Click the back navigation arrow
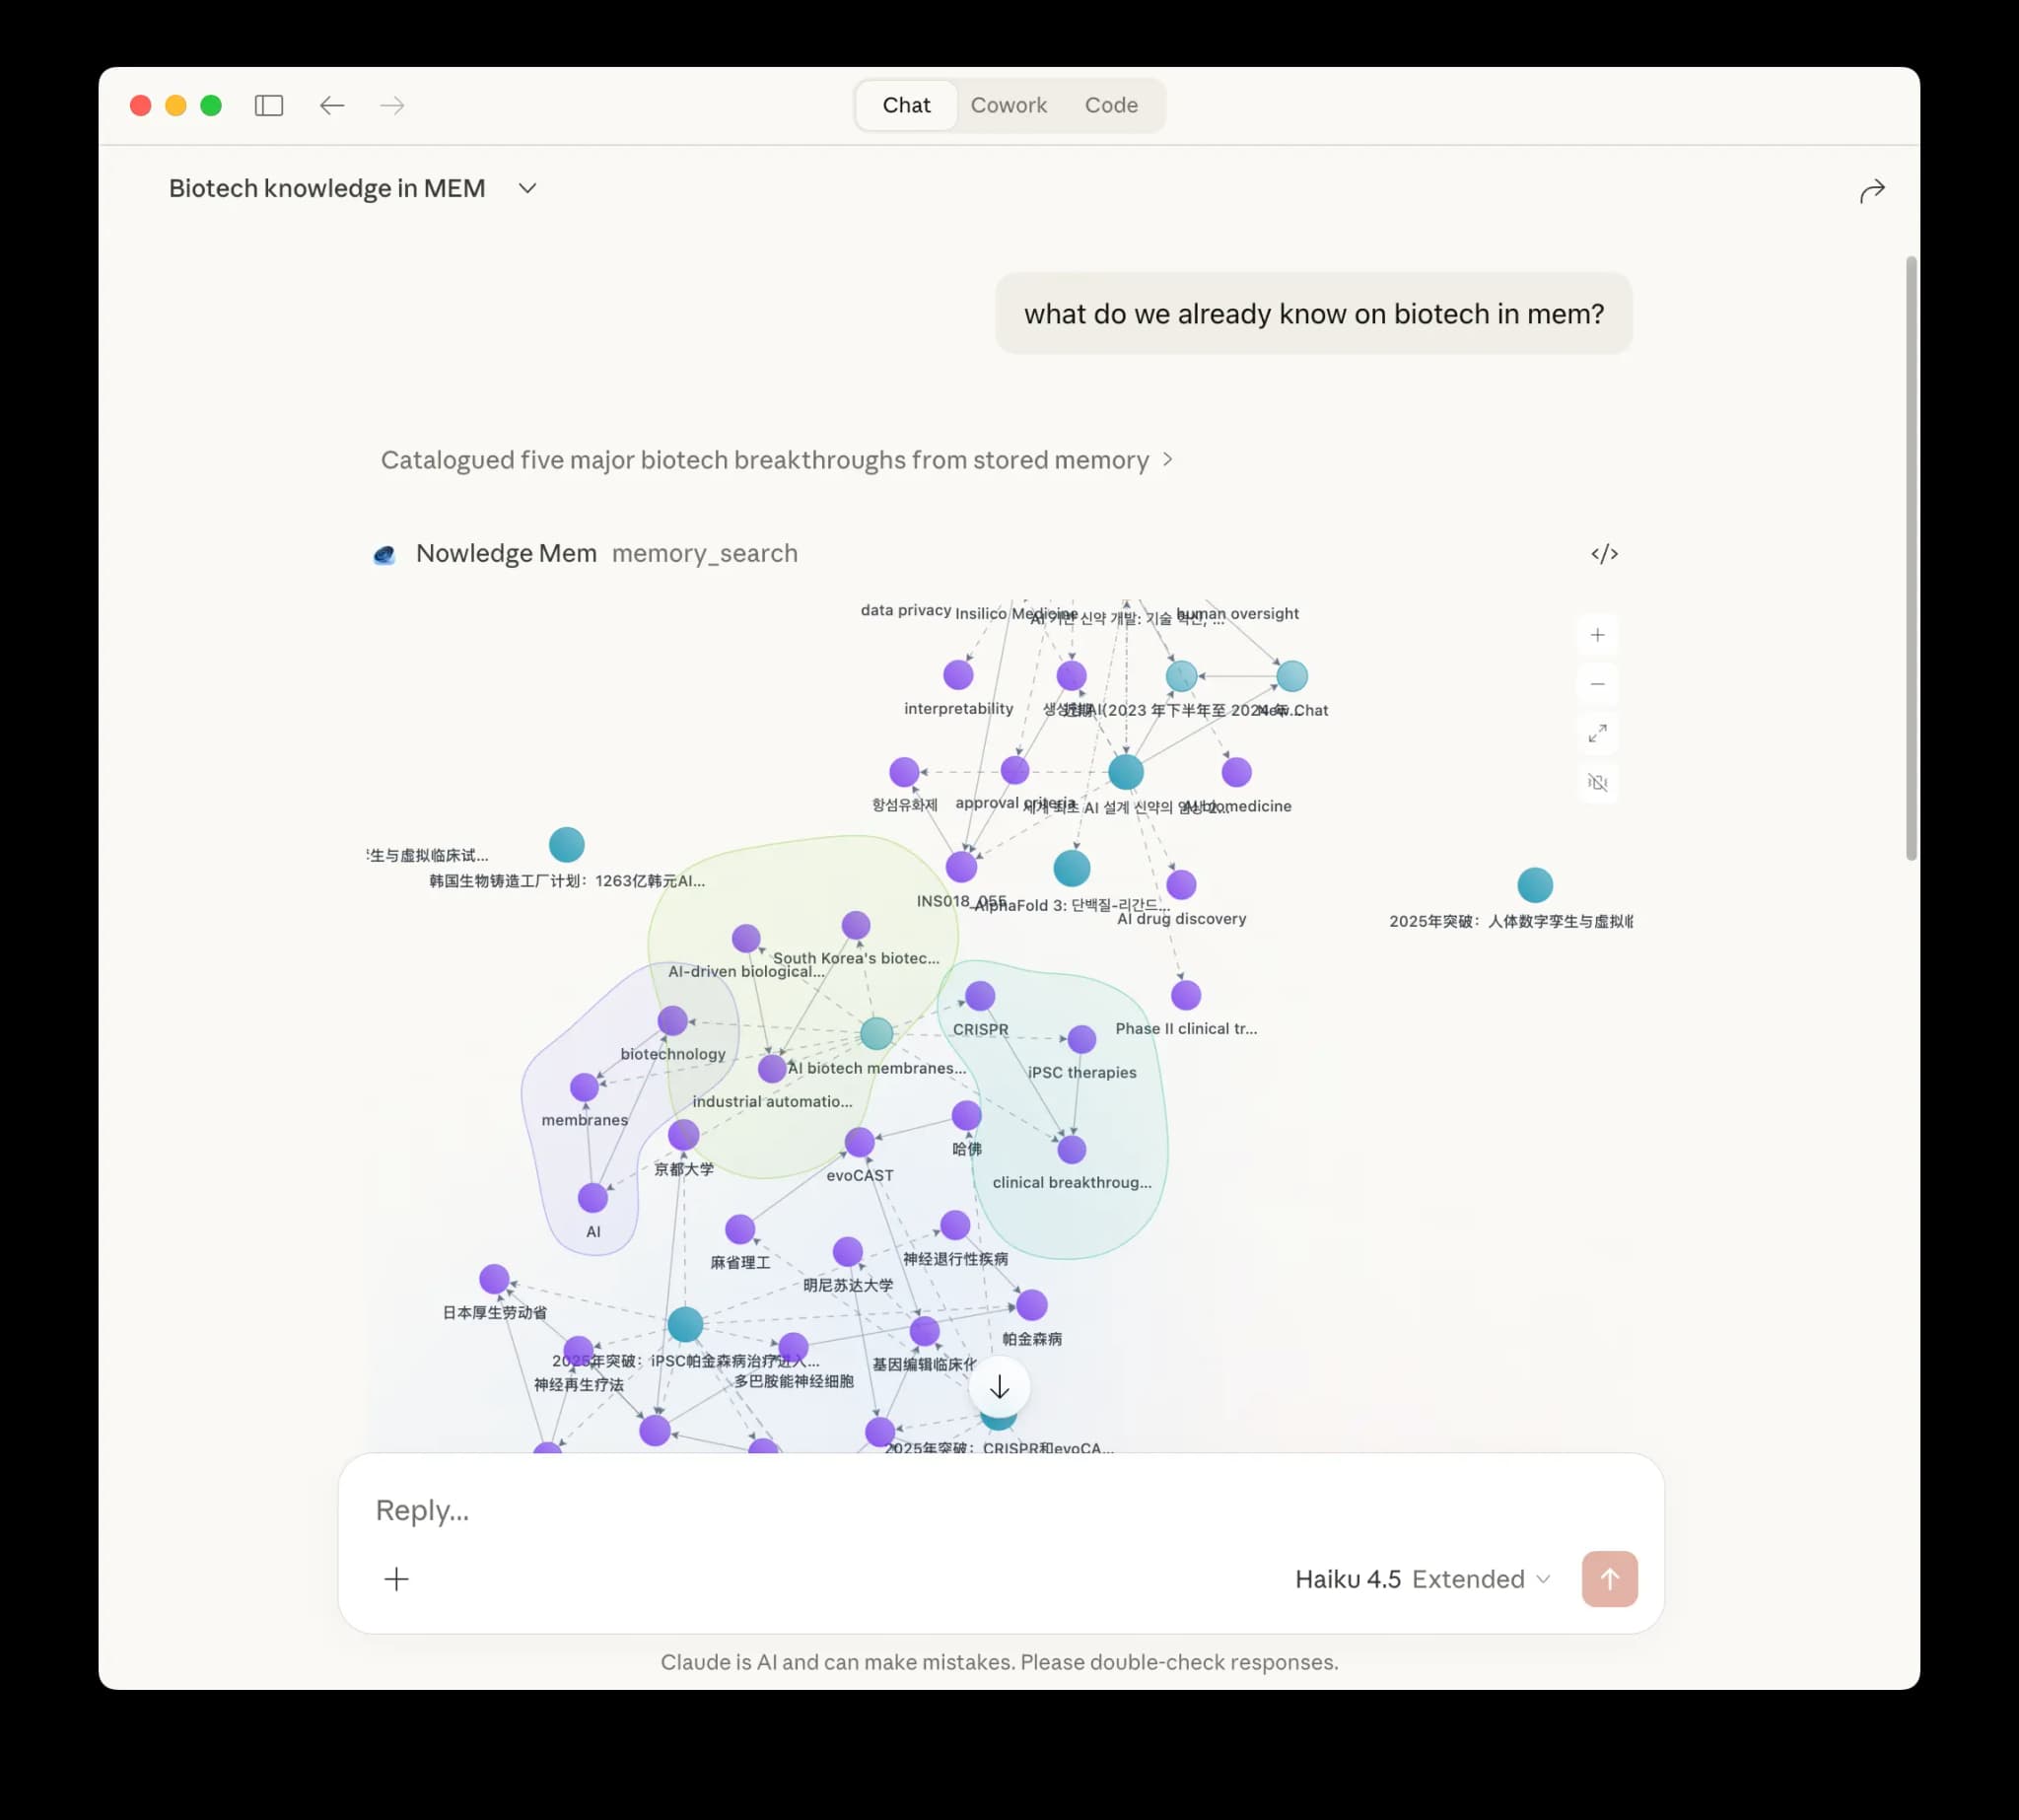Screen dimensions: 2019x1820 (332, 105)
